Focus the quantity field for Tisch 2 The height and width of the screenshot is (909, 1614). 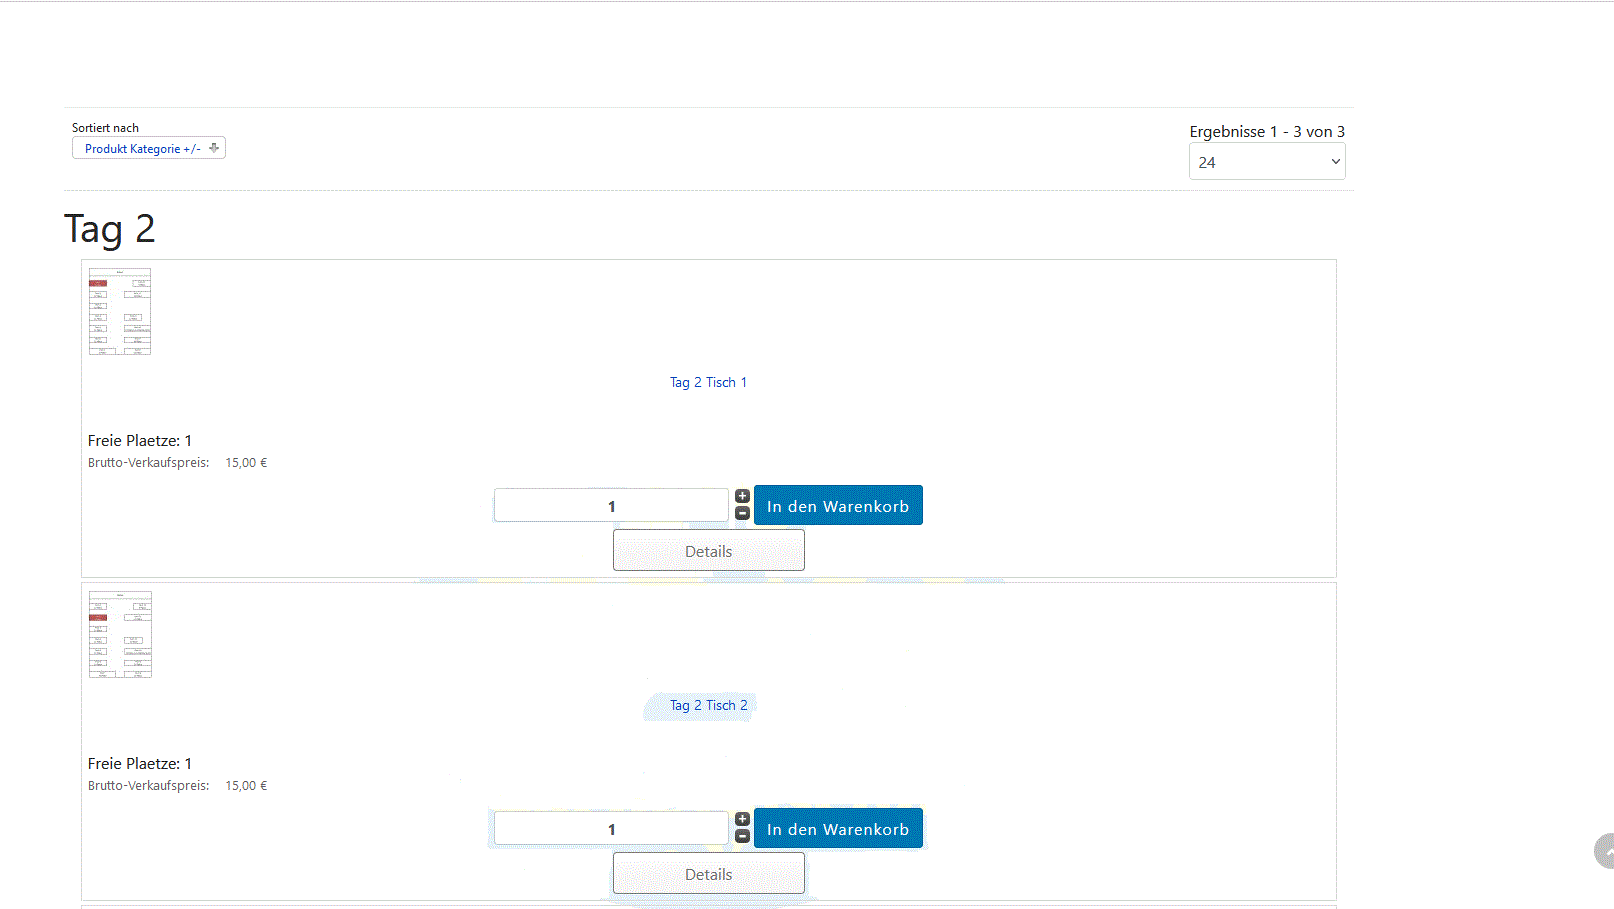pos(611,829)
